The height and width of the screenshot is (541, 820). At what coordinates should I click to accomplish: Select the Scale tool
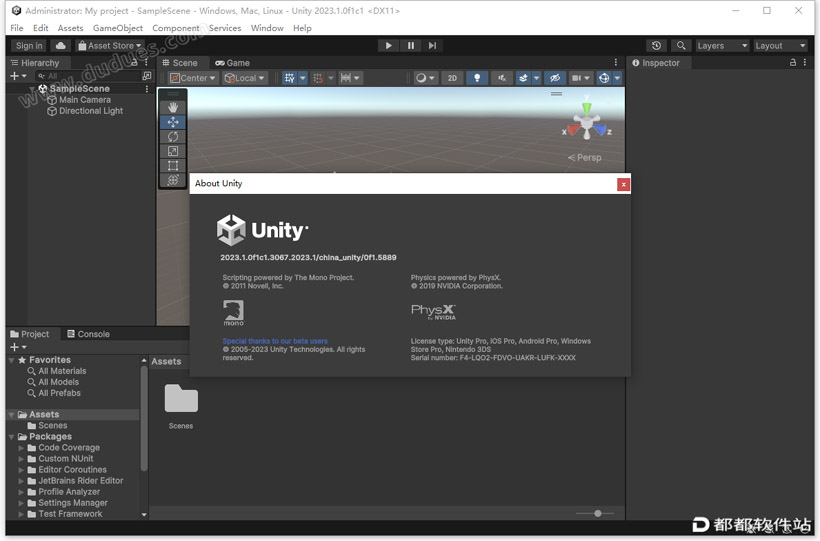coord(173,151)
